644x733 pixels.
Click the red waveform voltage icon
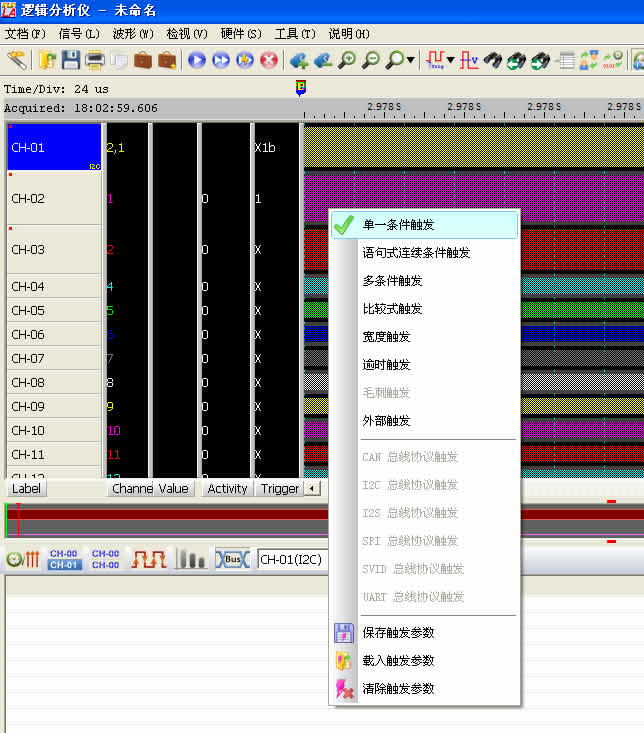469,60
